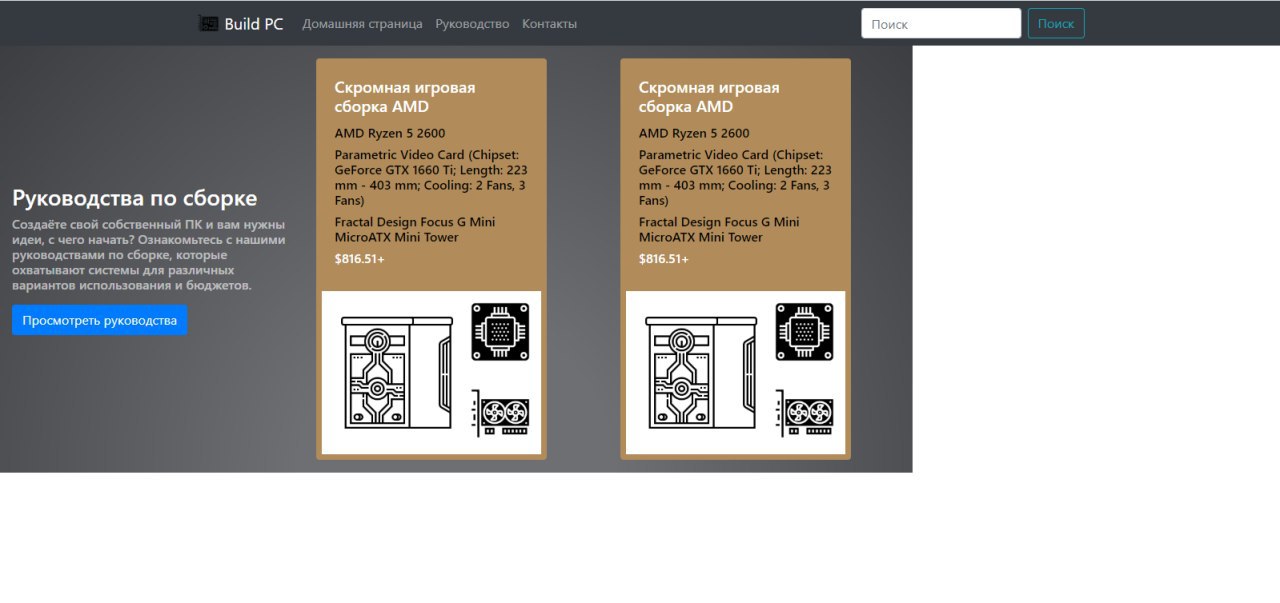Open the Контакты navbar item
This screenshot has width=1280, height=603.
tap(549, 23)
